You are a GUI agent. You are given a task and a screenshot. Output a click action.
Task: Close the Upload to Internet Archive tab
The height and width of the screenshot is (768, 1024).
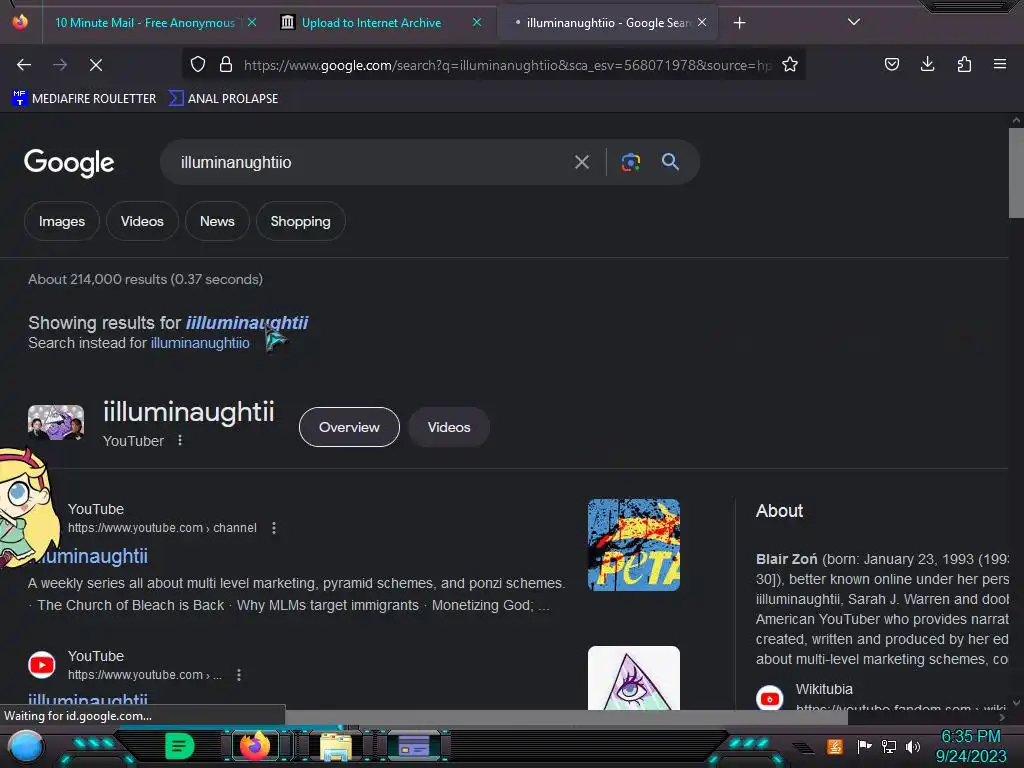[477, 22]
